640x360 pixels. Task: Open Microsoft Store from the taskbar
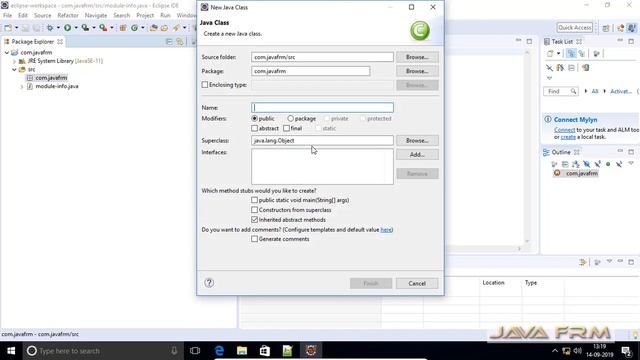(x=265, y=351)
